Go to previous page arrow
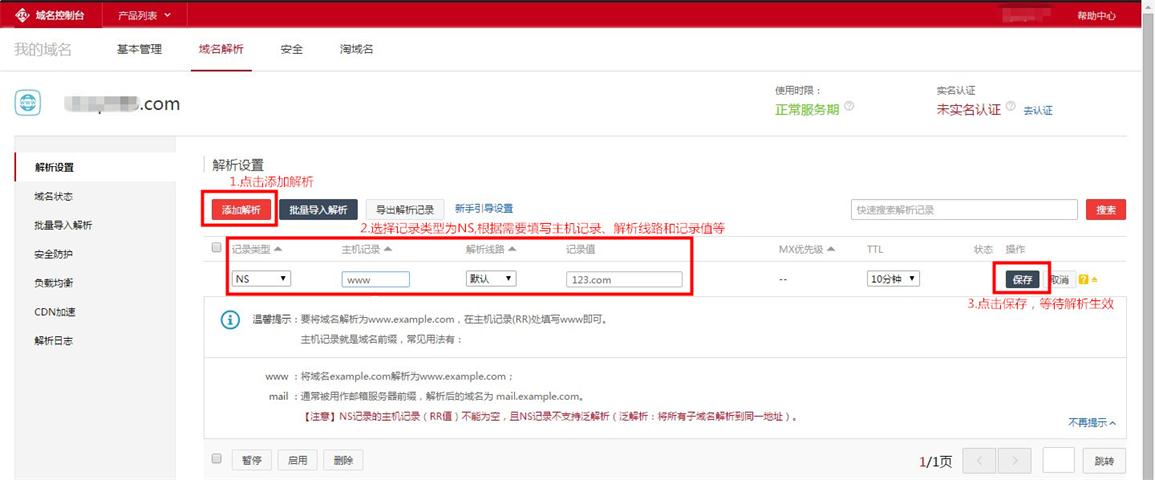 pyautogui.click(x=979, y=460)
